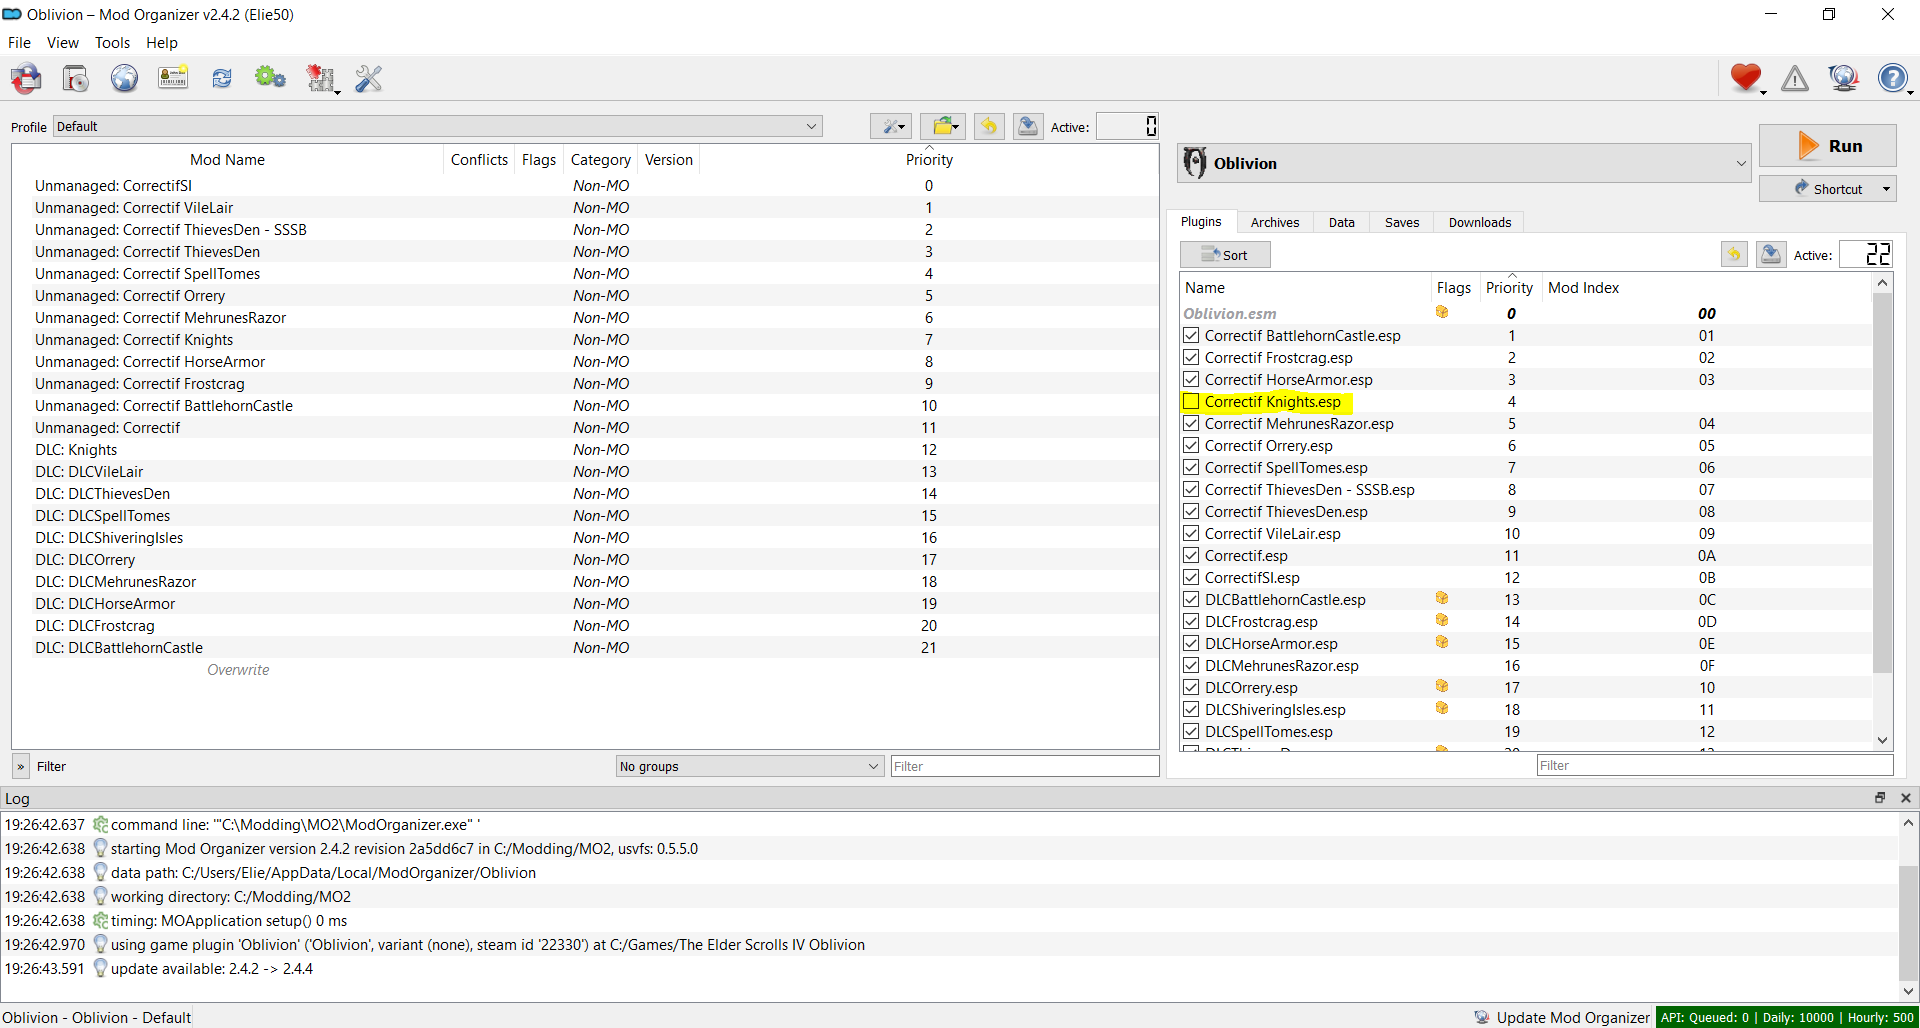Click the flag icon of Oblivion.esm
The width and height of the screenshot is (1920, 1028).
[x=1442, y=312]
